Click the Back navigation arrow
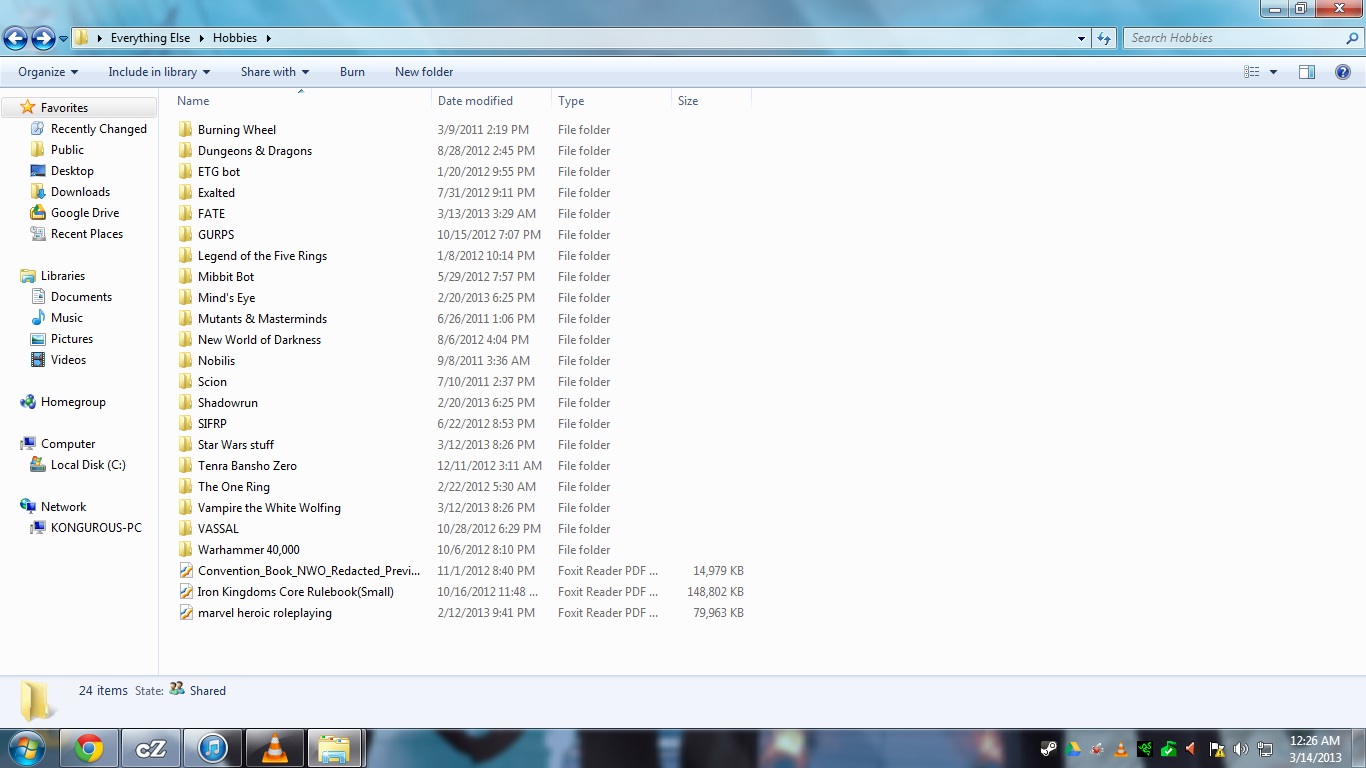This screenshot has width=1366, height=768. point(15,38)
